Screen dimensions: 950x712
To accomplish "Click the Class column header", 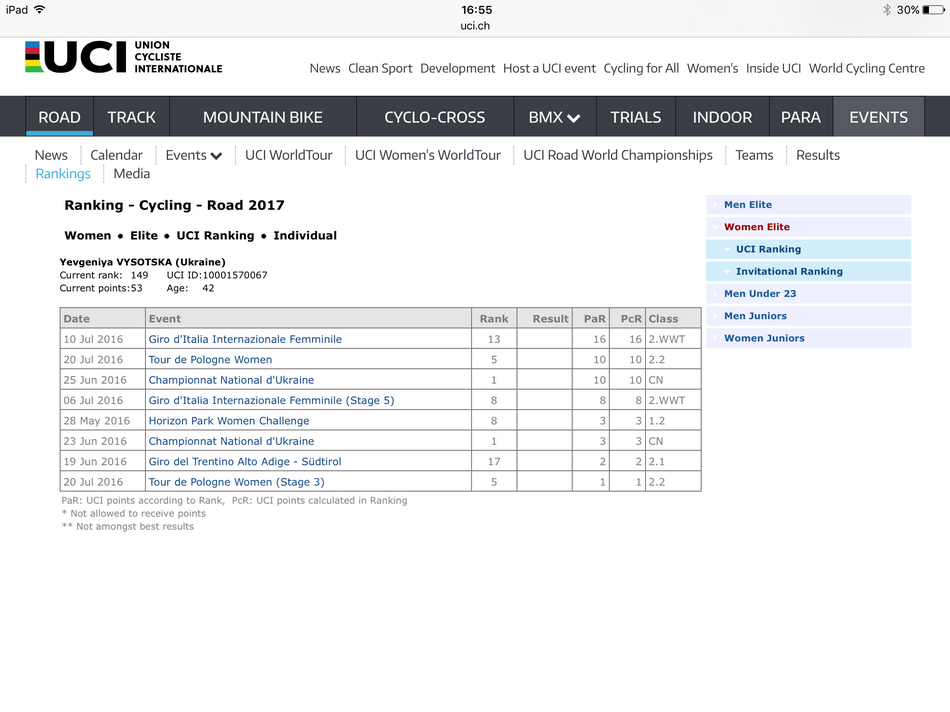I will tap(673, 318).
